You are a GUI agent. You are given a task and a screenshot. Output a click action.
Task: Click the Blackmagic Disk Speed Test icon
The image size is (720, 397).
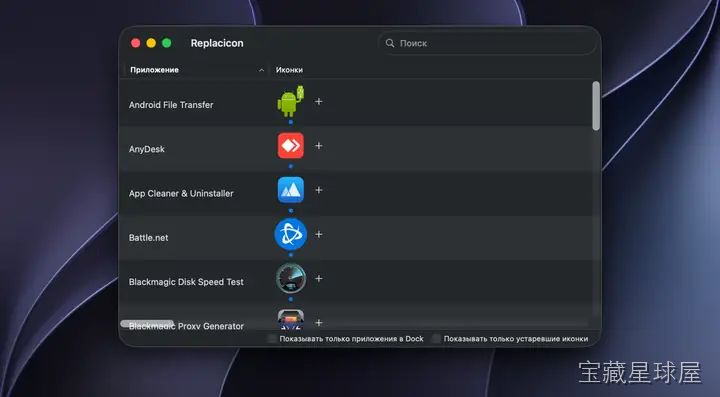coord(291,278)
